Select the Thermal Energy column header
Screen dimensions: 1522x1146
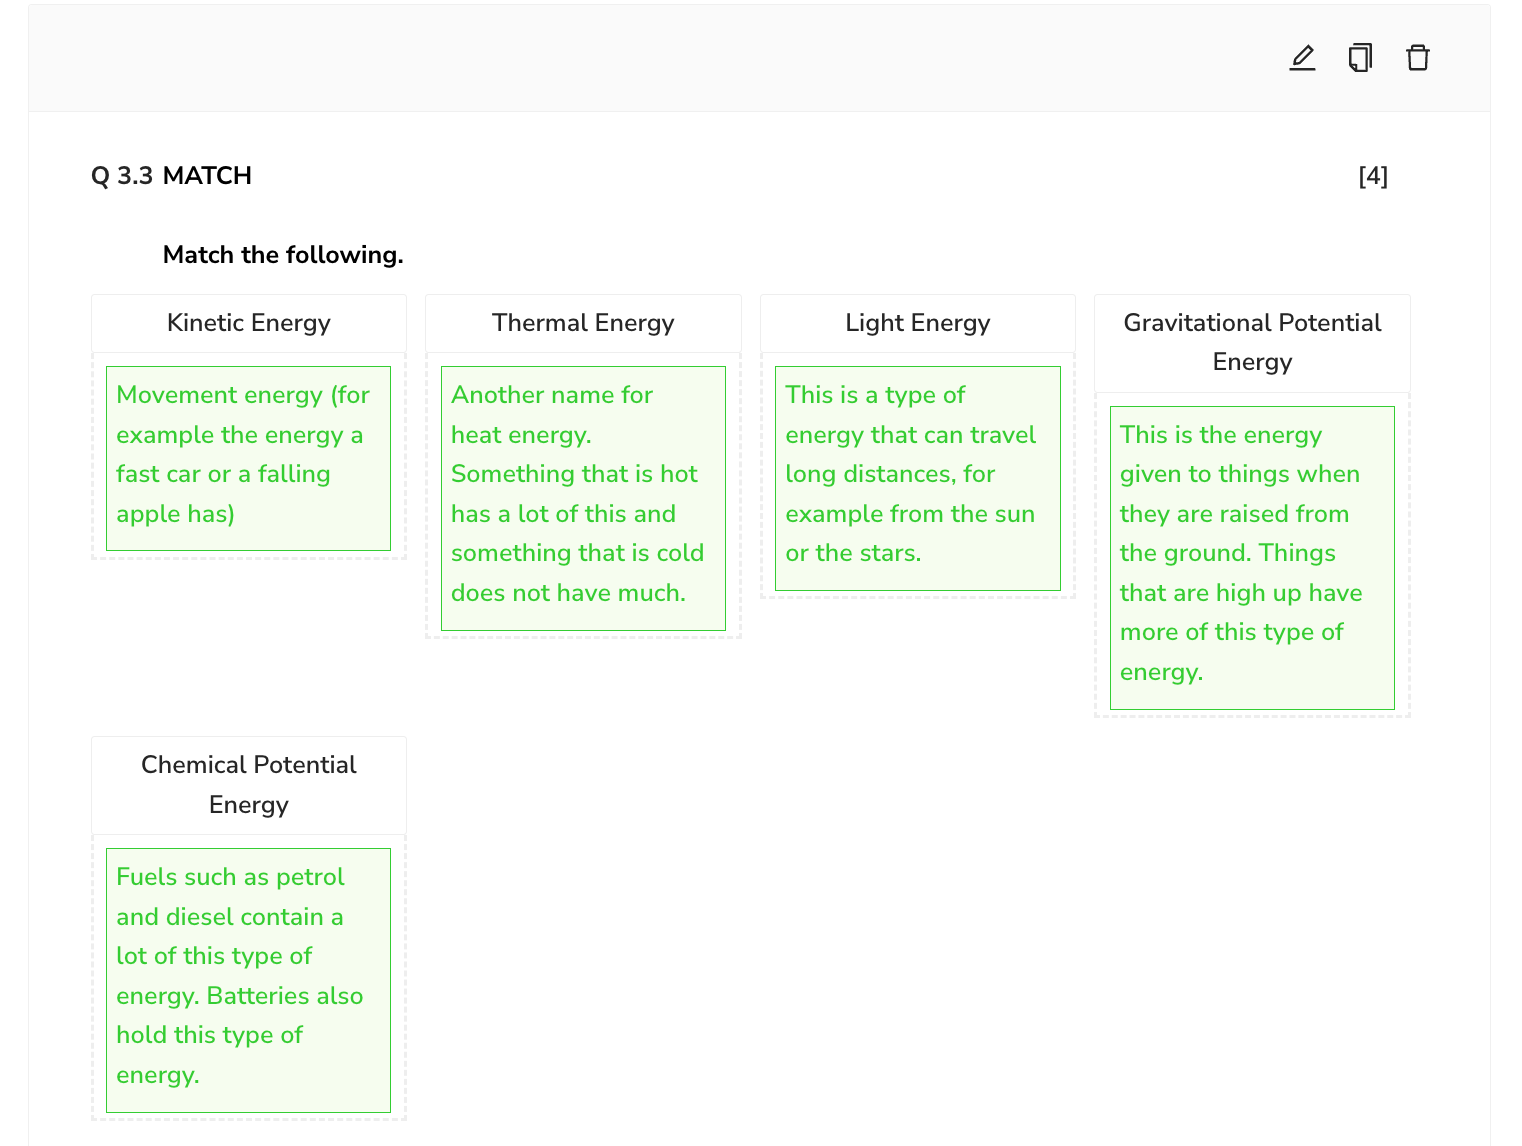[583, 323]
